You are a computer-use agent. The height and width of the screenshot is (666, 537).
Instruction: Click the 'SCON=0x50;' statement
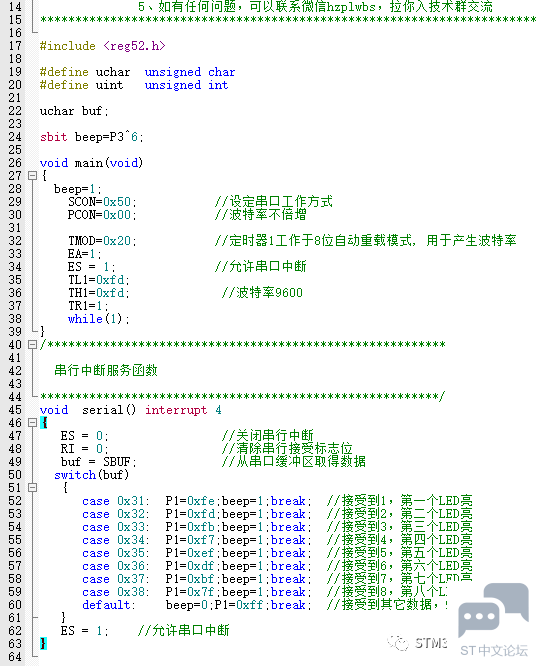pyautogui.click(x=102, y=202)
